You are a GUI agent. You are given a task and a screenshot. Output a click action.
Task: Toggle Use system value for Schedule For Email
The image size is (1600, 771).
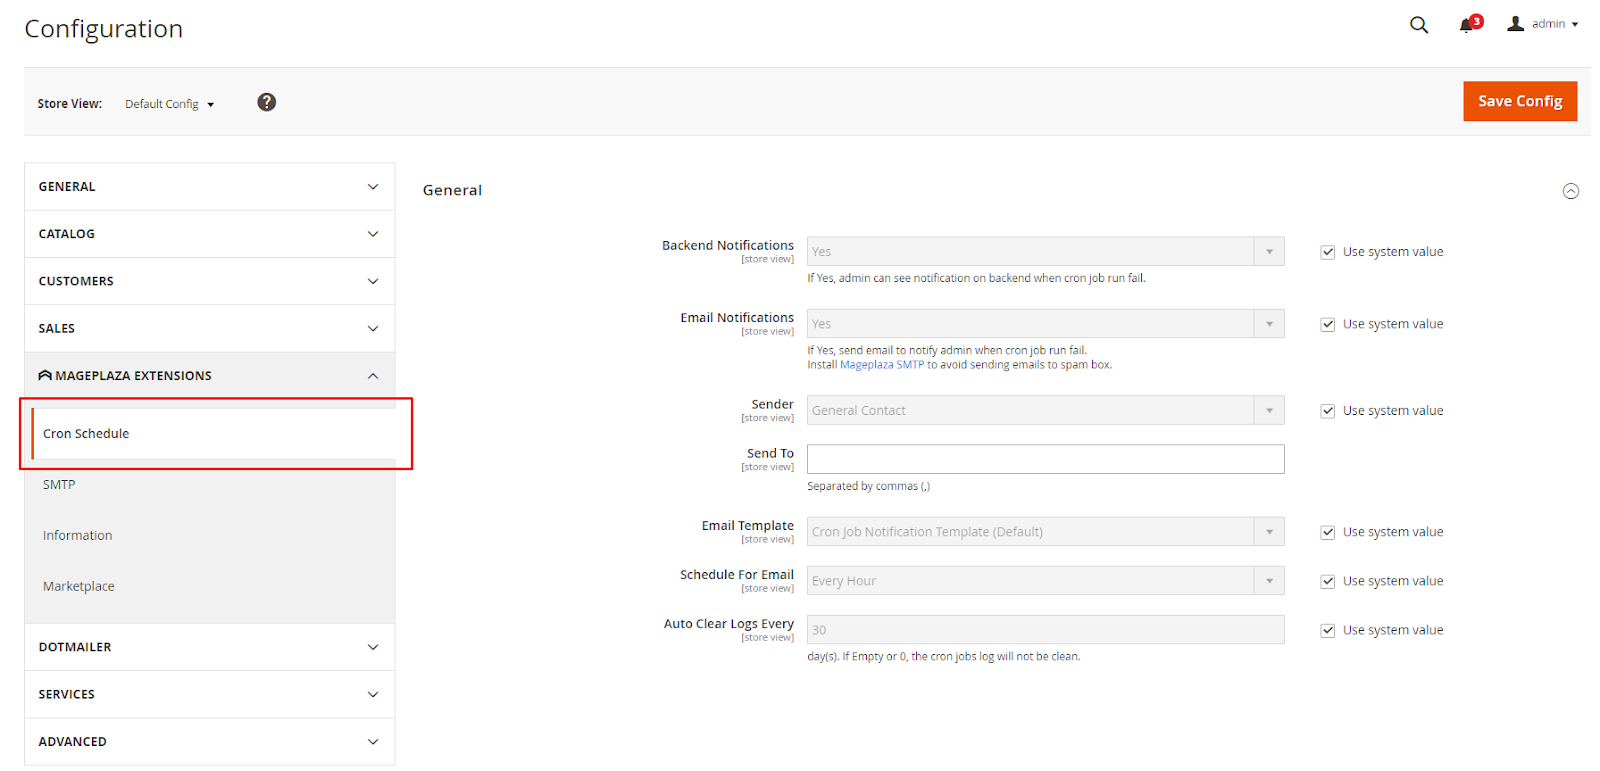click(1328, 582)
